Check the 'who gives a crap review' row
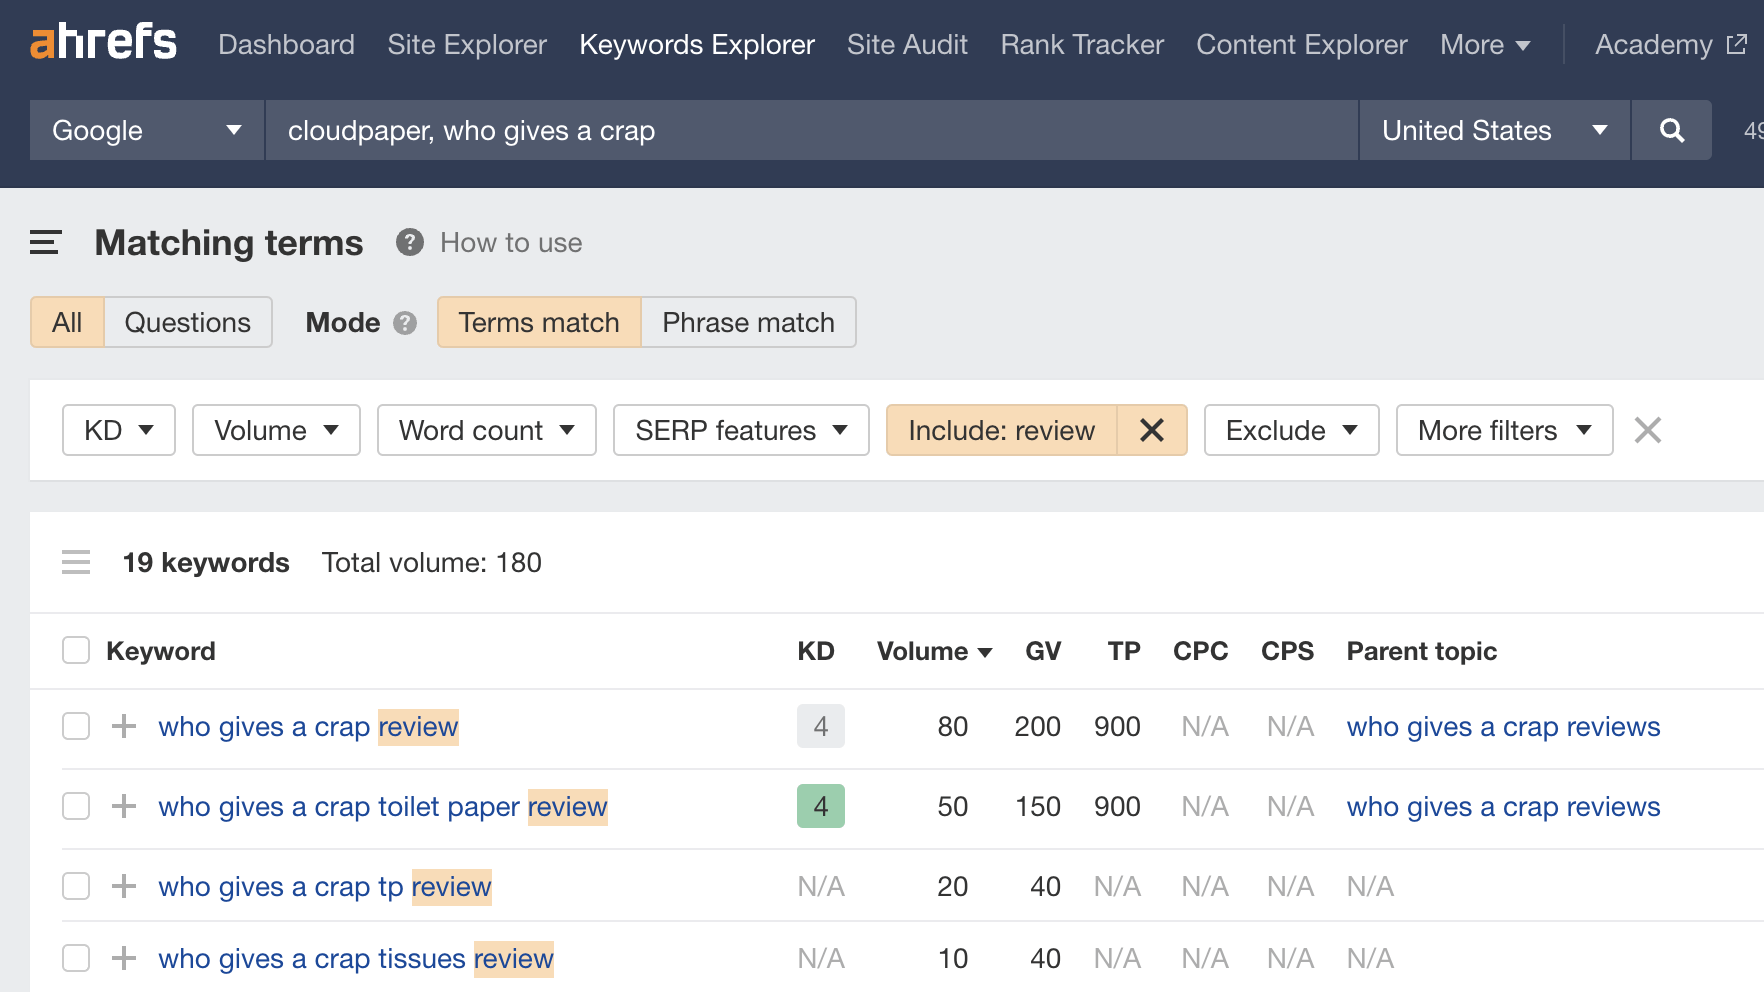1764x992 pixels. pos(75,726)
